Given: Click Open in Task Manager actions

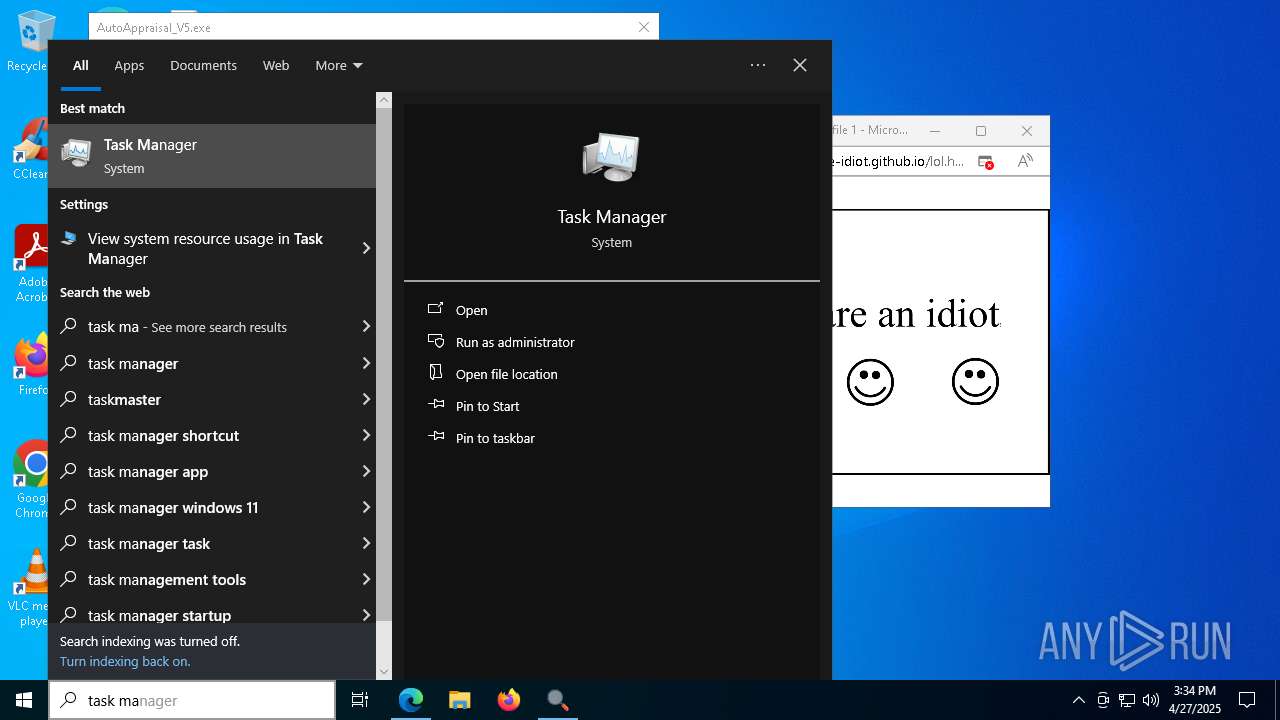Looking at the screenshot, I should (x=472, y=310).
